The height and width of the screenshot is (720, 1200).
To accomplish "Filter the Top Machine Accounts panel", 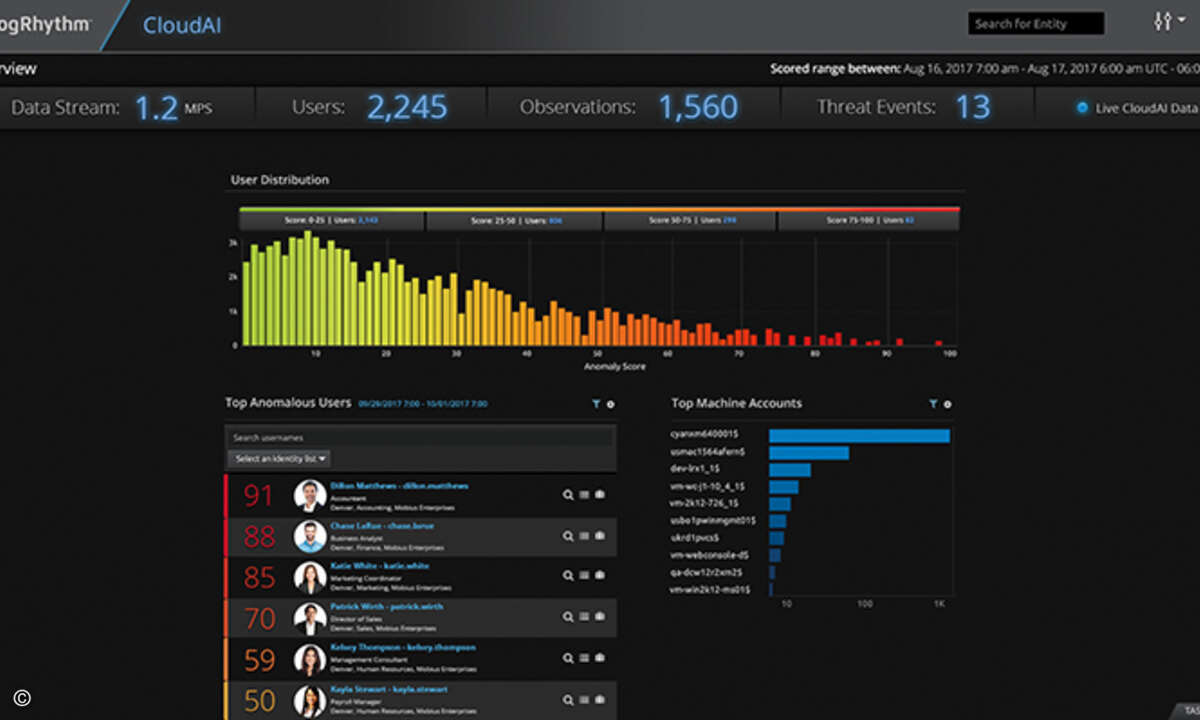I will coord(933,404).
